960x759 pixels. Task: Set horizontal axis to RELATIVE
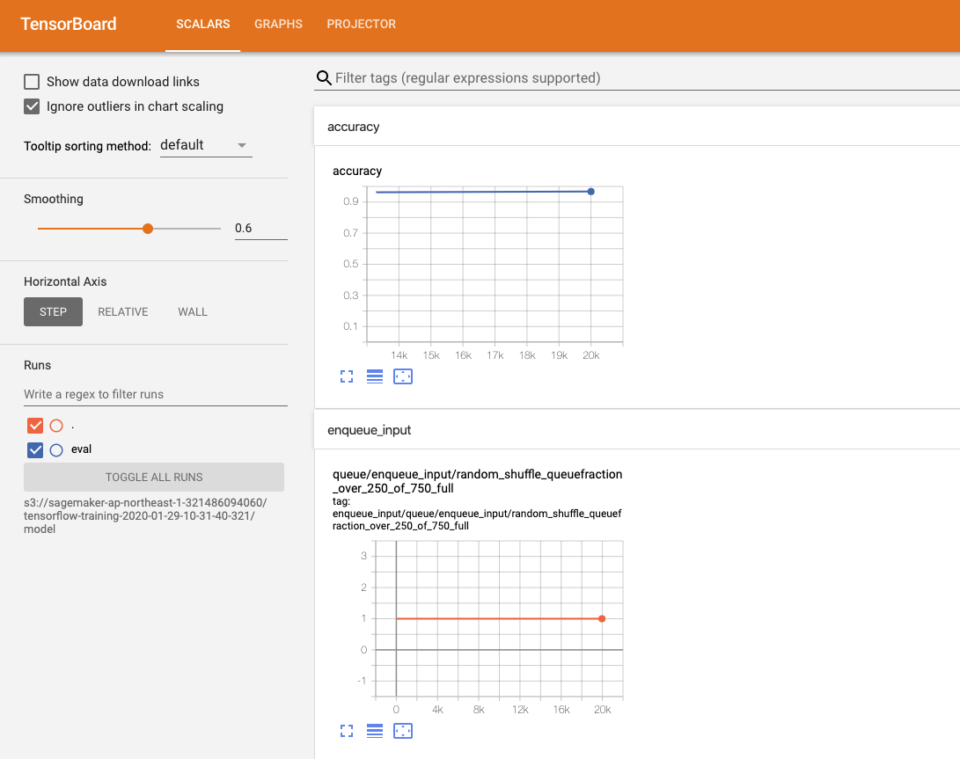(122, 311)
